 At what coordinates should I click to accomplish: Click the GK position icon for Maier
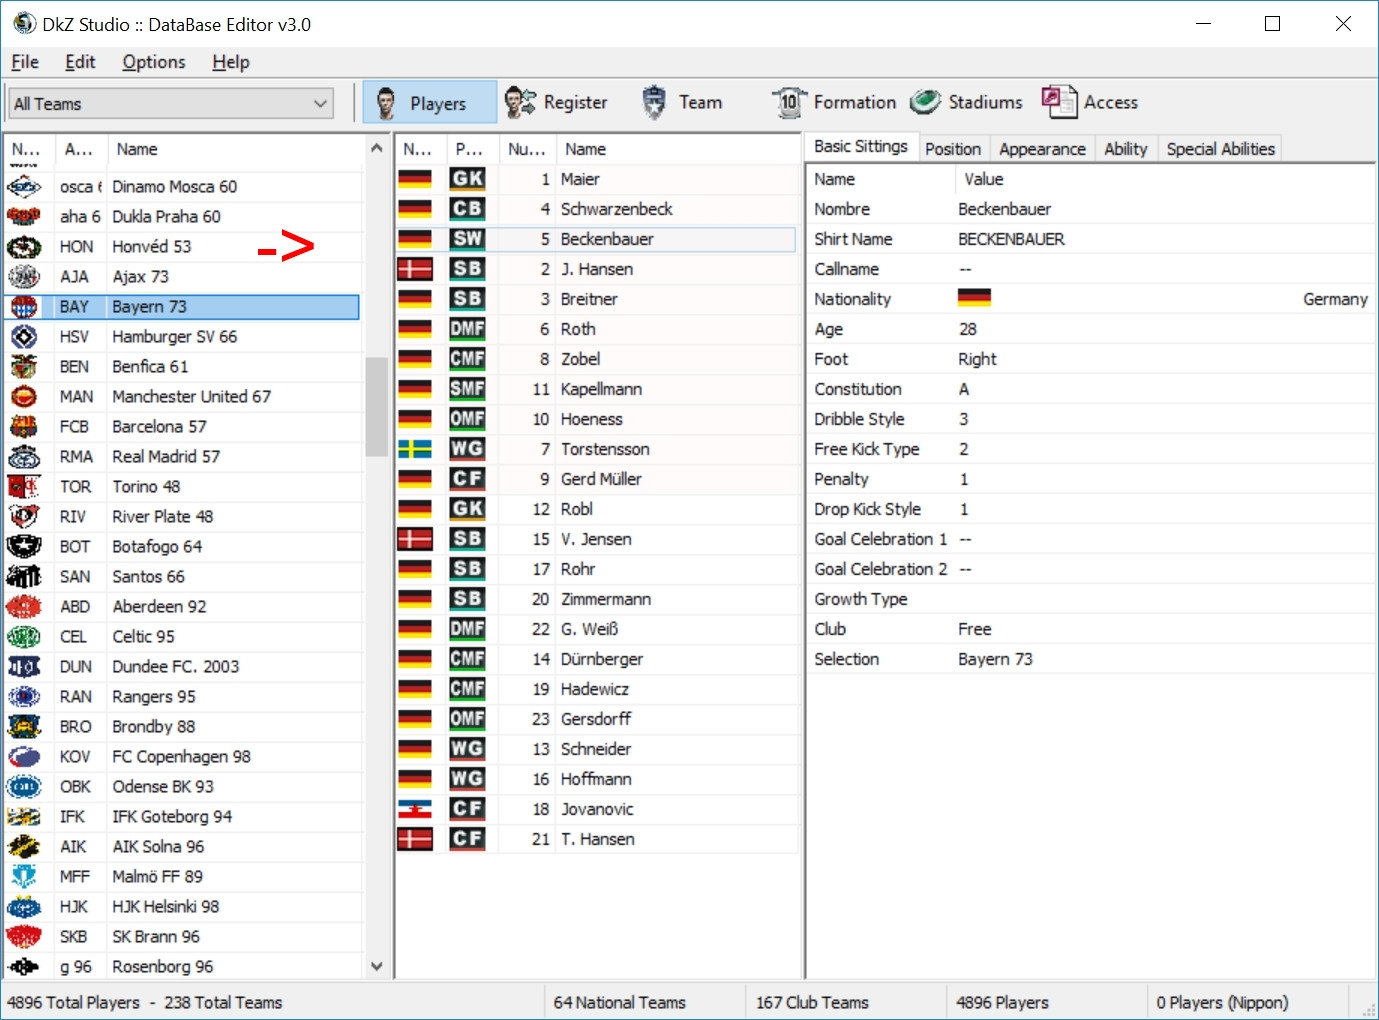[467, 179]
